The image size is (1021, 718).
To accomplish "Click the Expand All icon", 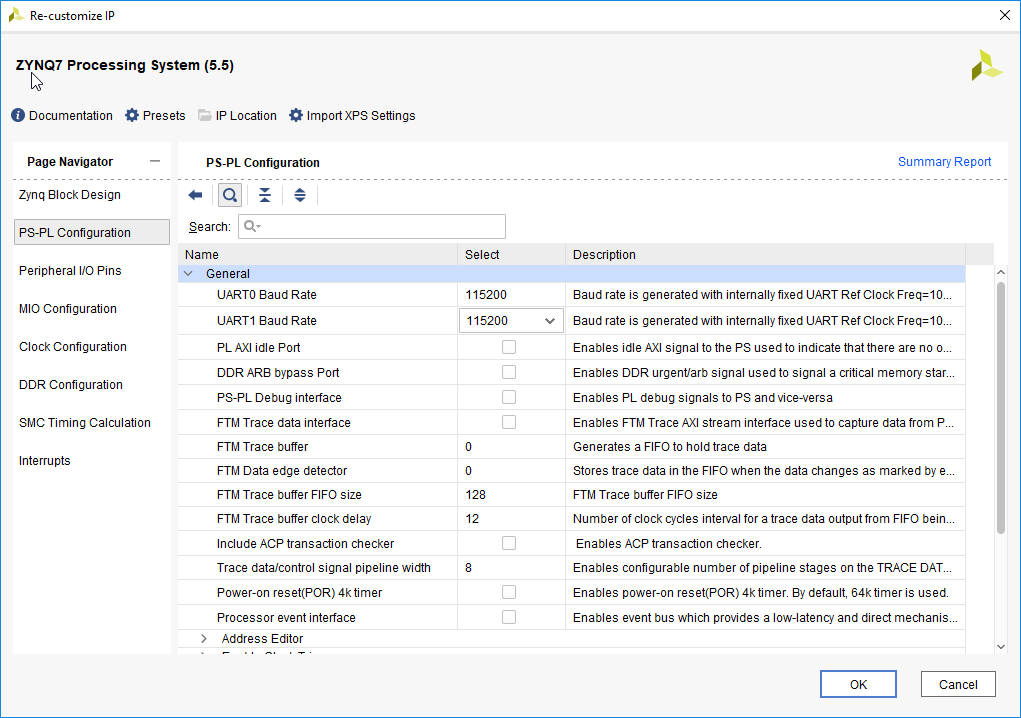I will [299, 195].
